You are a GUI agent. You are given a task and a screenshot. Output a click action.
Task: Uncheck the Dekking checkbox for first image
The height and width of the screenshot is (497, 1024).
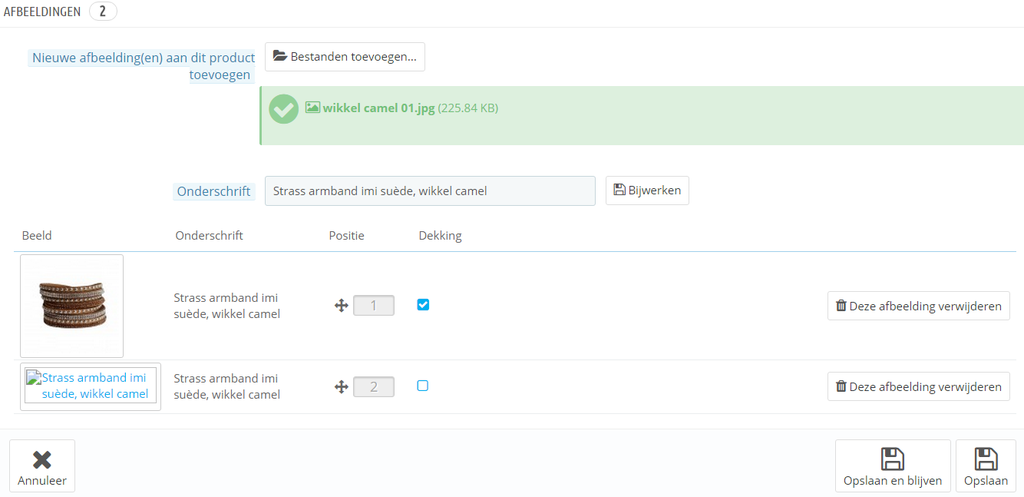coord(423,305)
